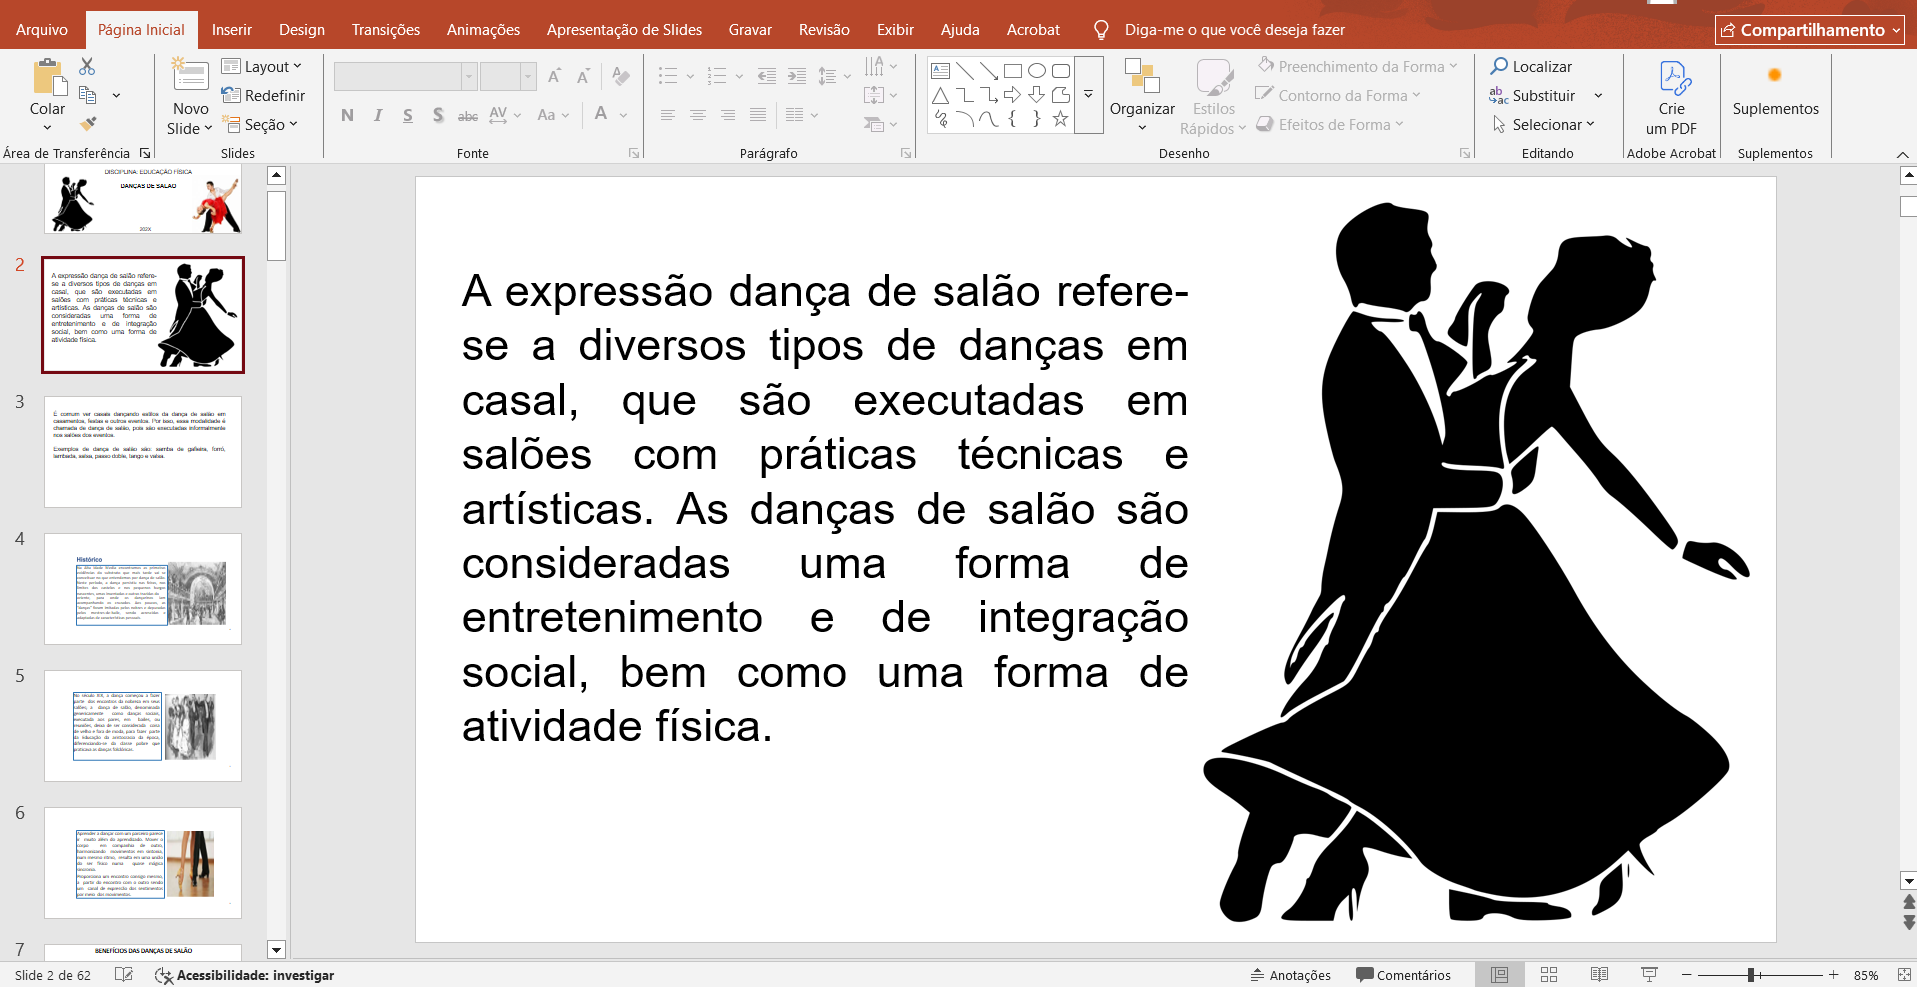Click Redefinir reset slide button
The width and height of the screenshot is (1917, 987).
(263, 95)
